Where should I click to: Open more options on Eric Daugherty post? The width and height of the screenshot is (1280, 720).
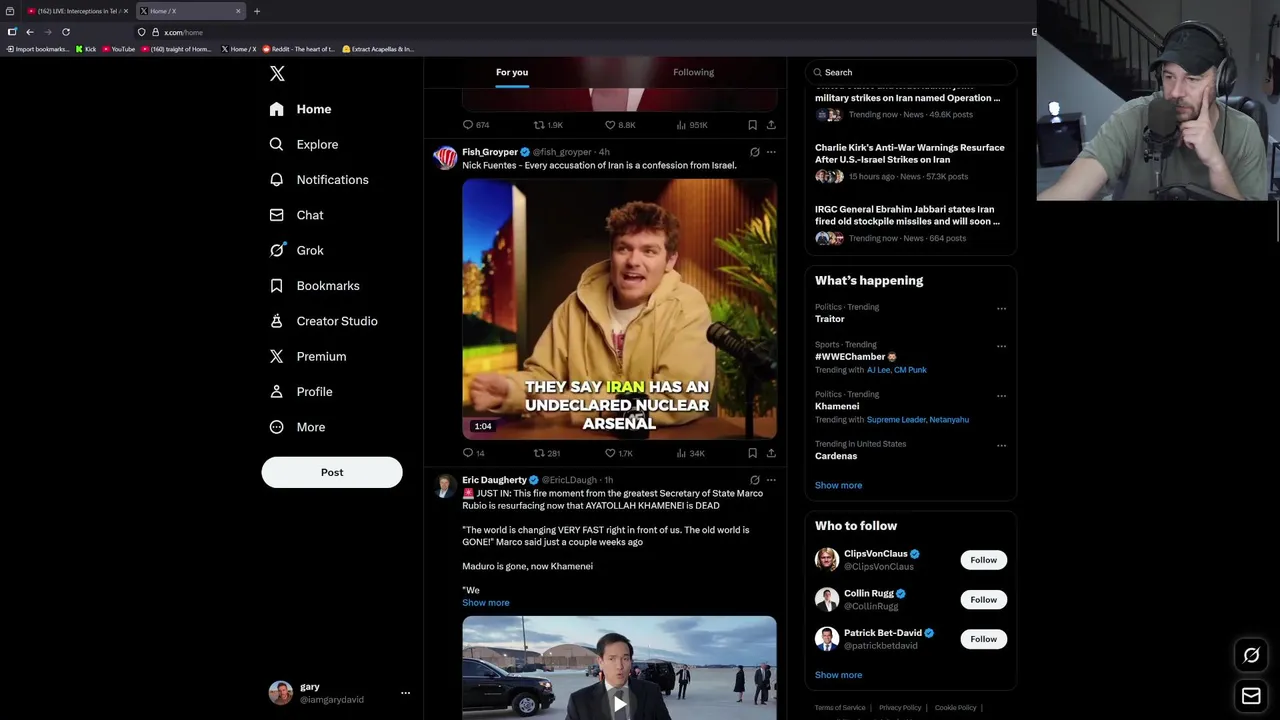[x=771, y=480]
